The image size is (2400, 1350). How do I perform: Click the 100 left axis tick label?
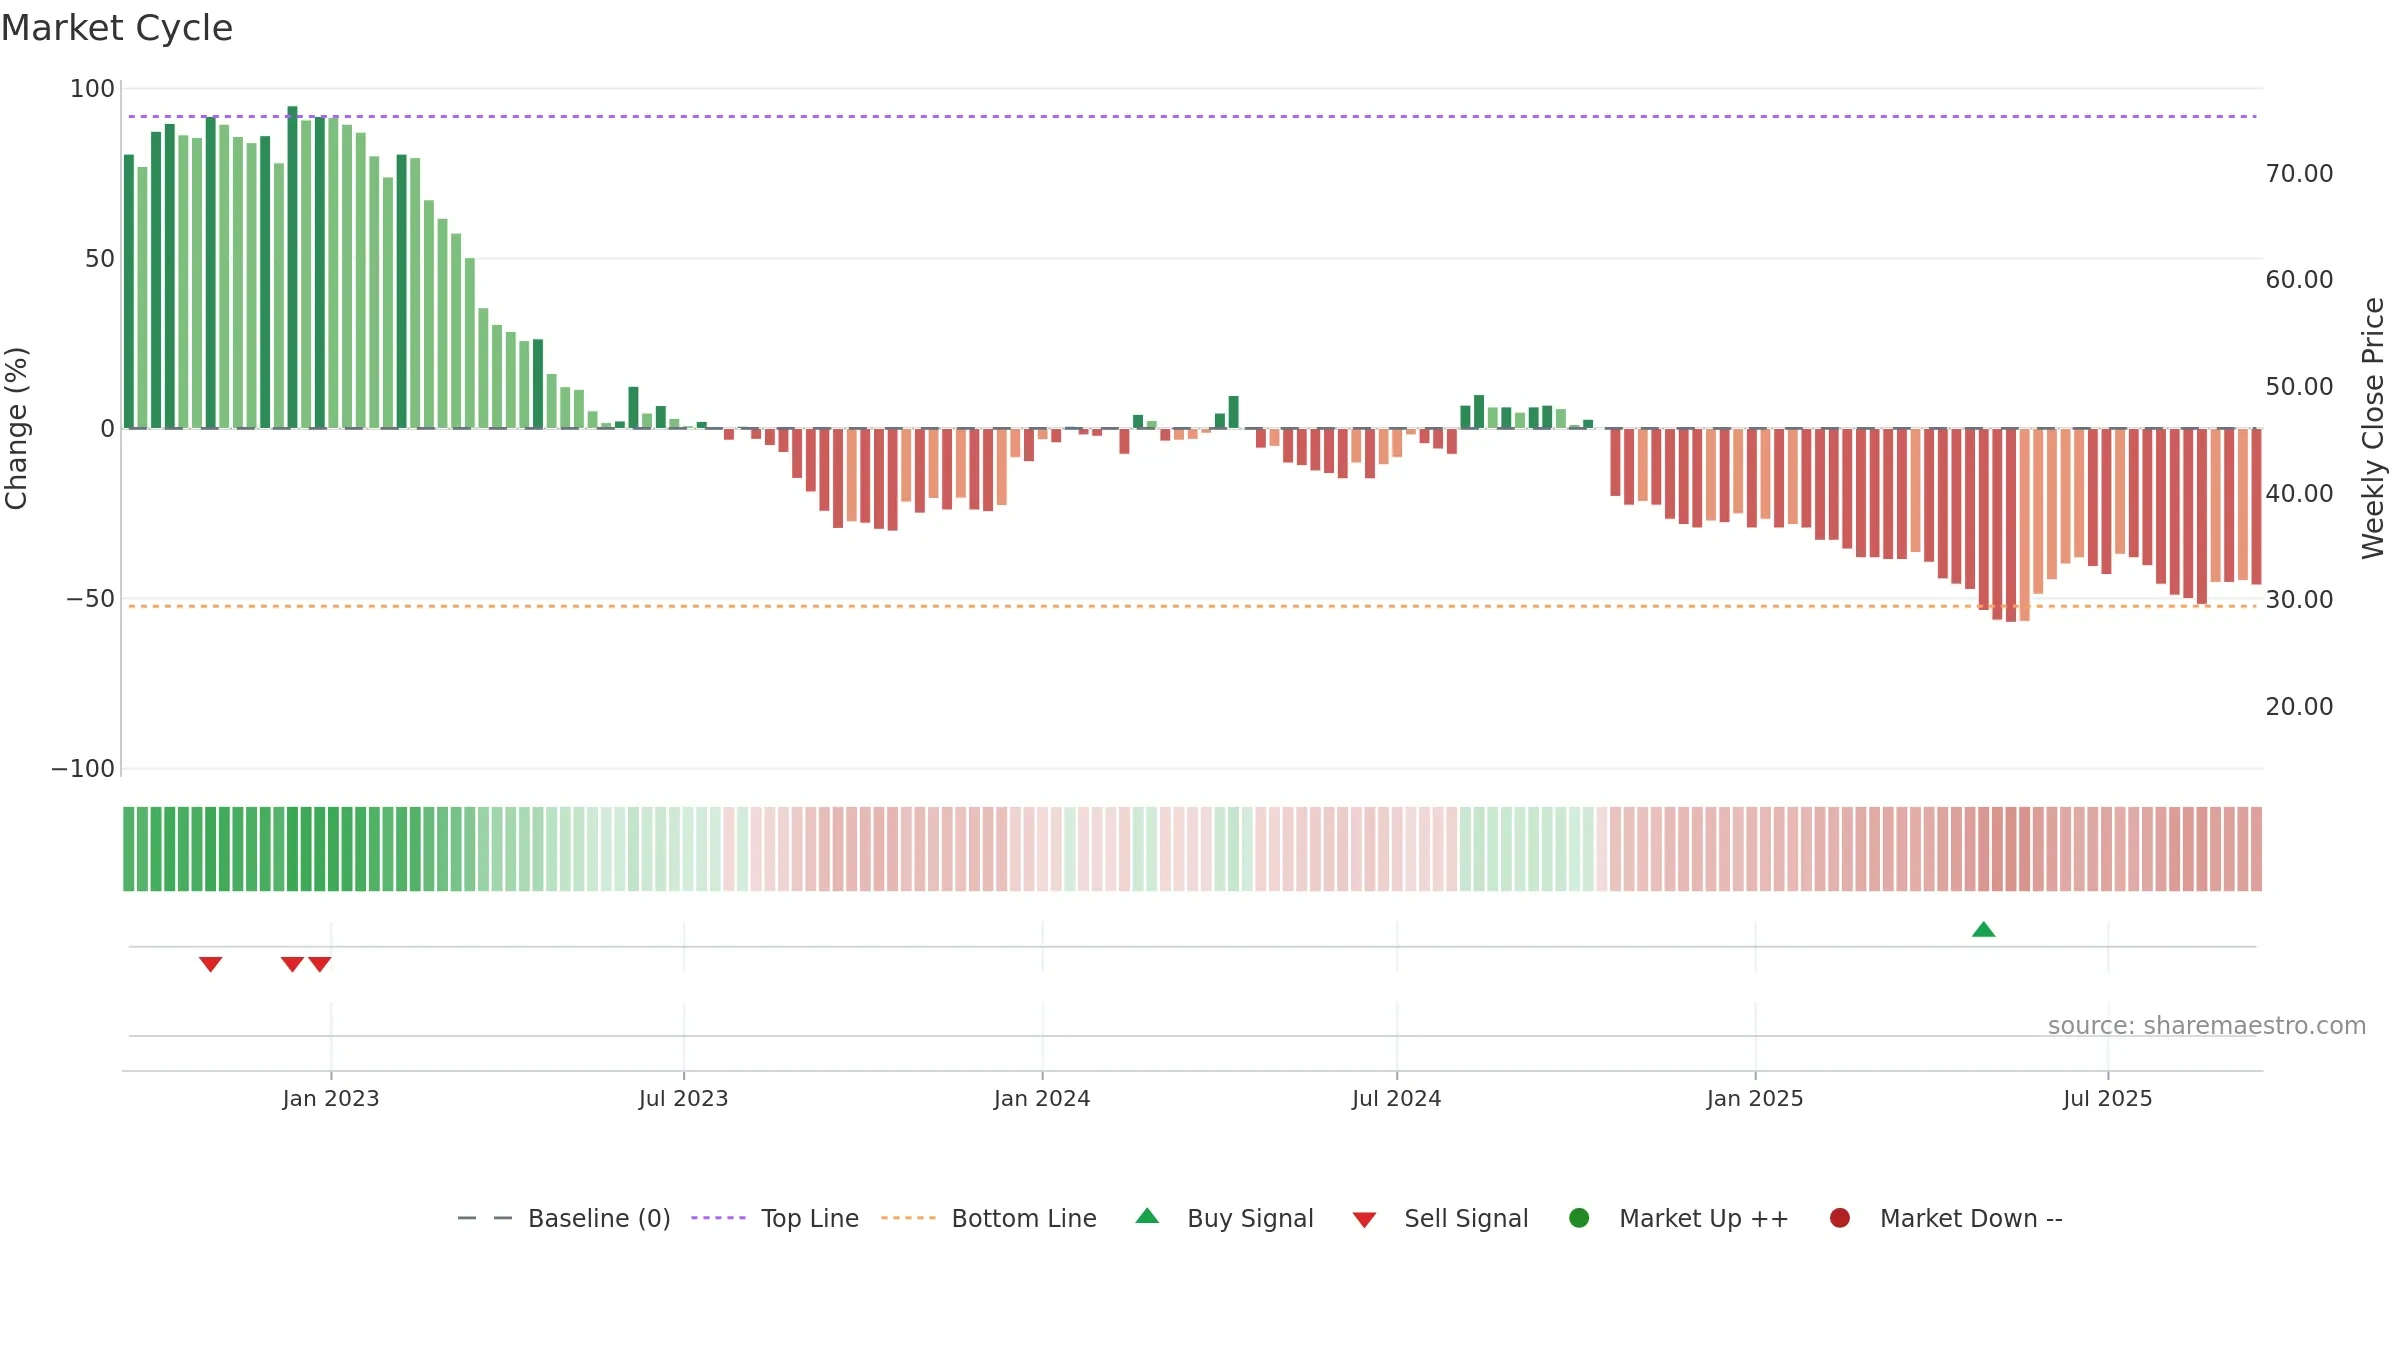pyautogui.click(x=92, y=89)
